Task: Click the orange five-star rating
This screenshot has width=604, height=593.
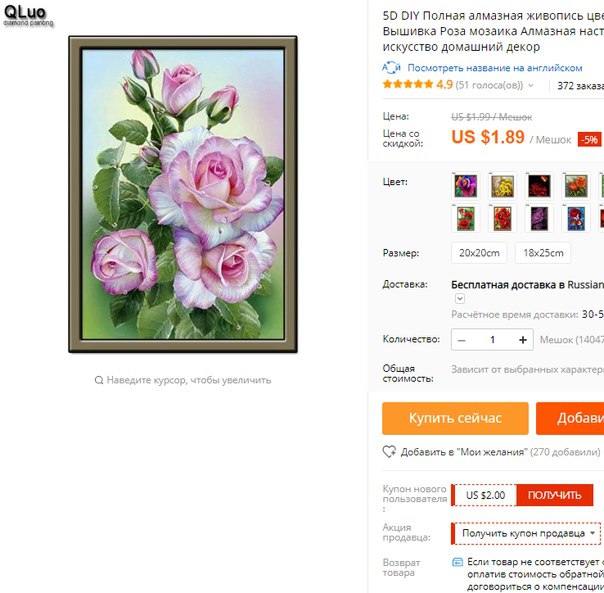Action: (x=408, y=84)
